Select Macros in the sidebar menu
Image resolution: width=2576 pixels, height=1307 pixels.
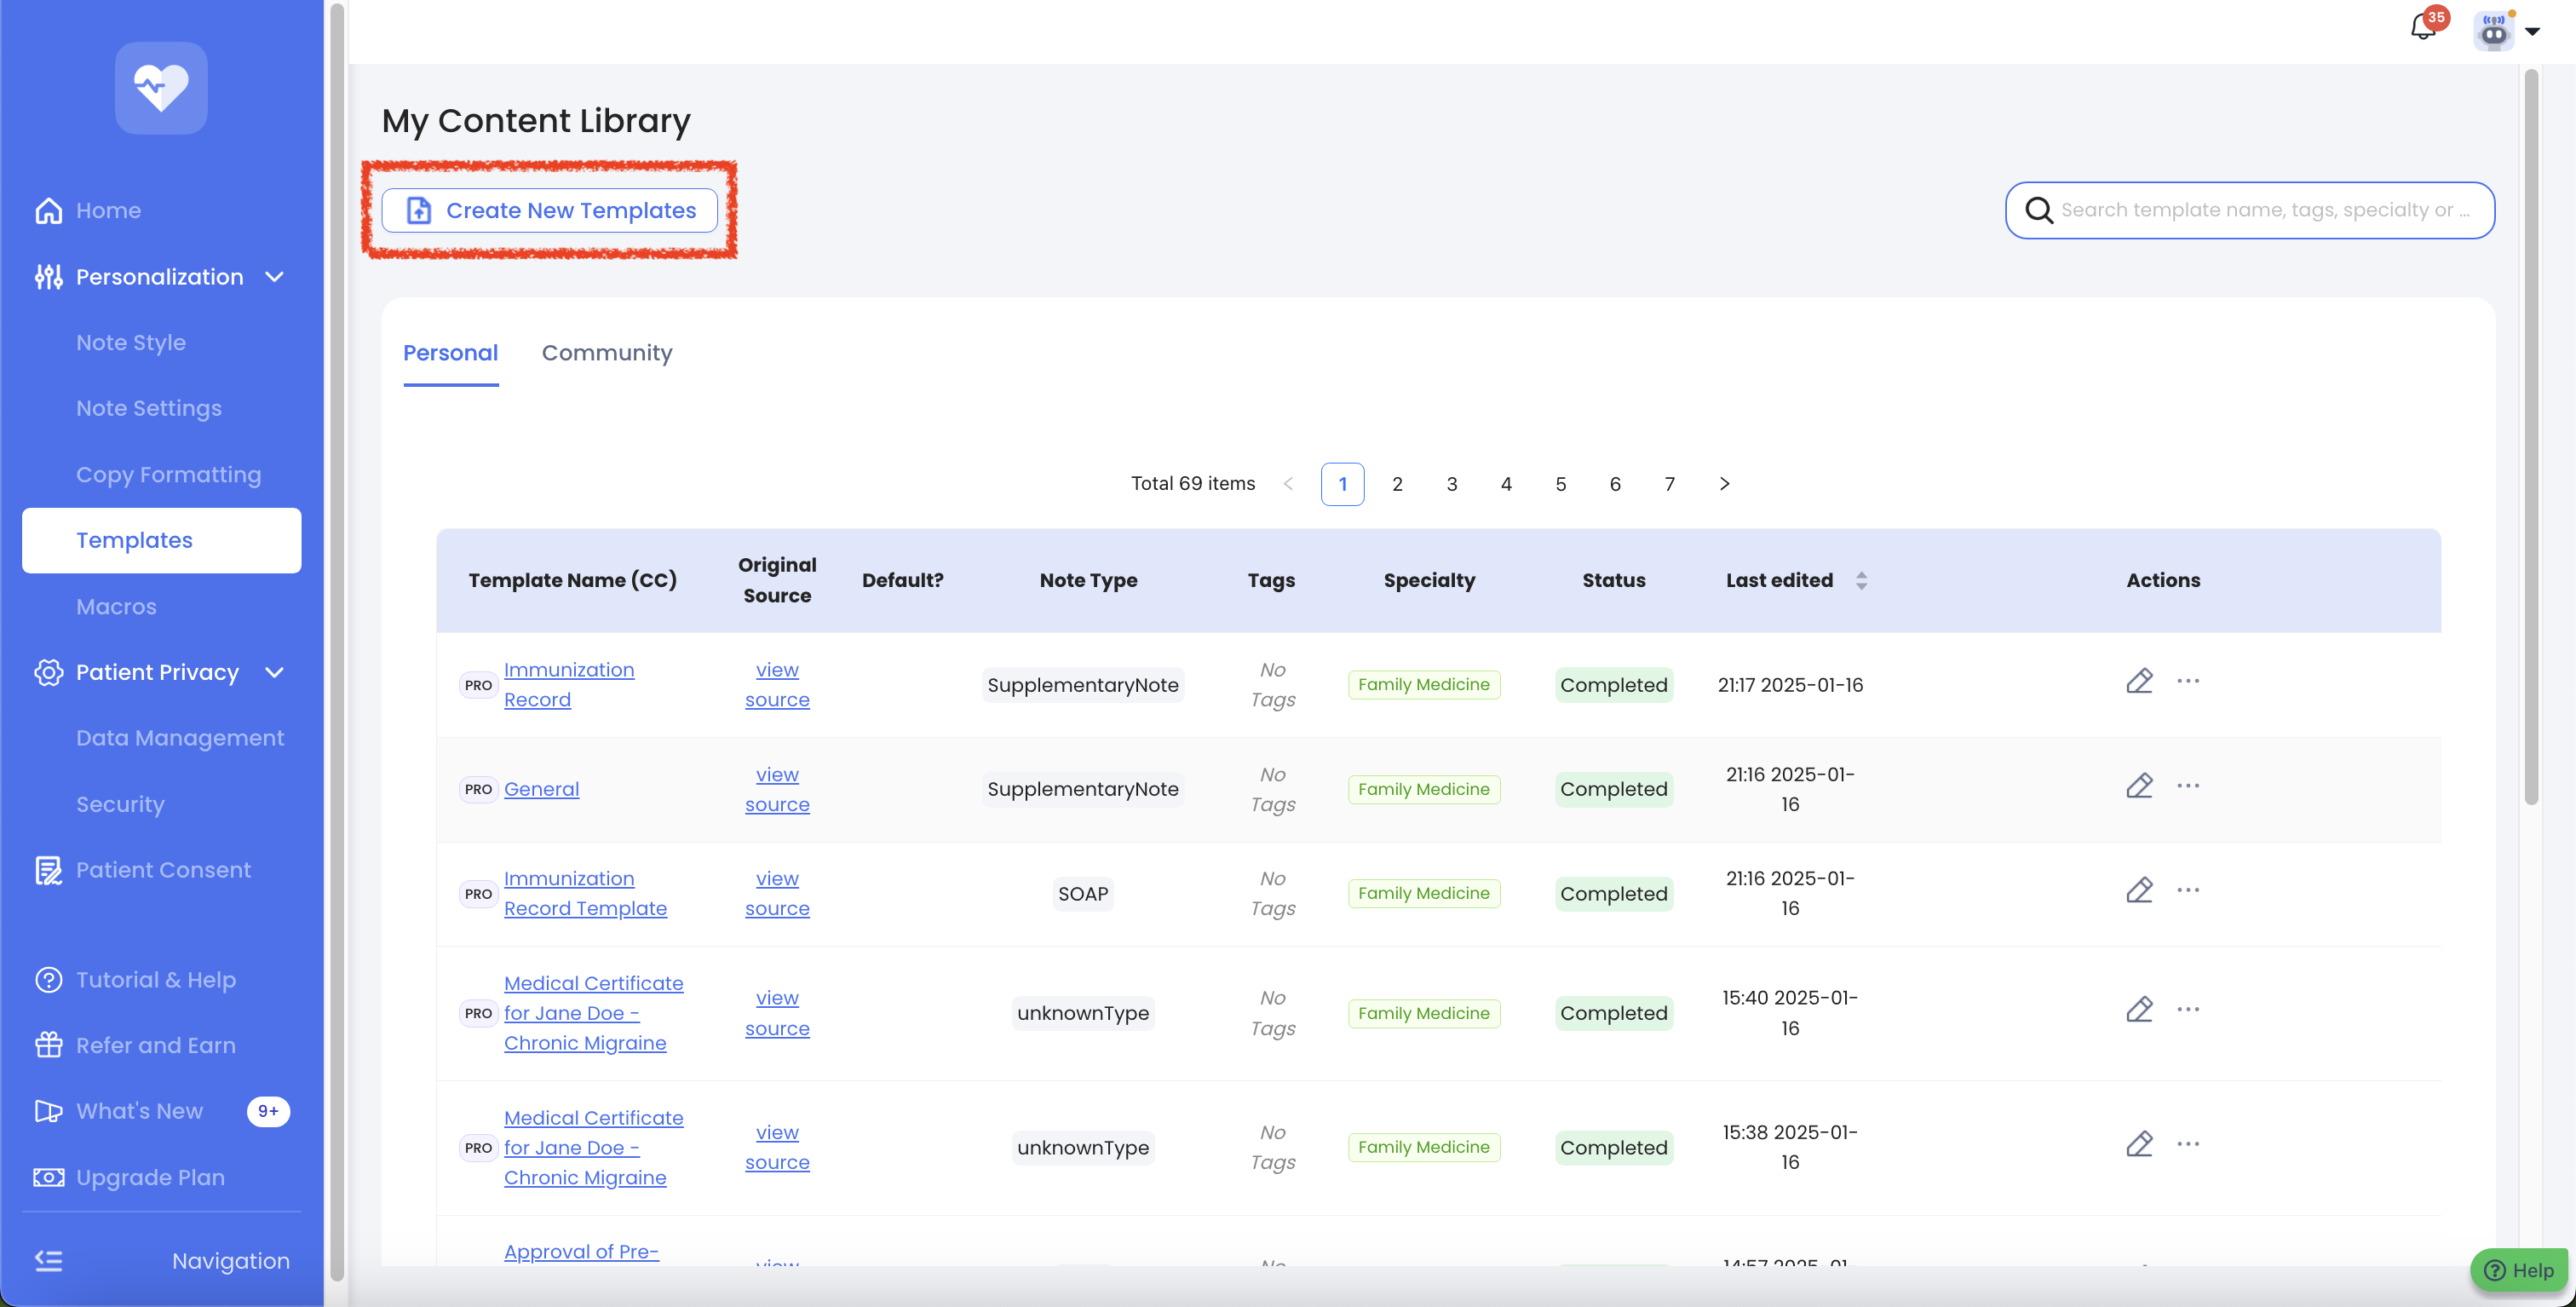[x=116, y=606]
